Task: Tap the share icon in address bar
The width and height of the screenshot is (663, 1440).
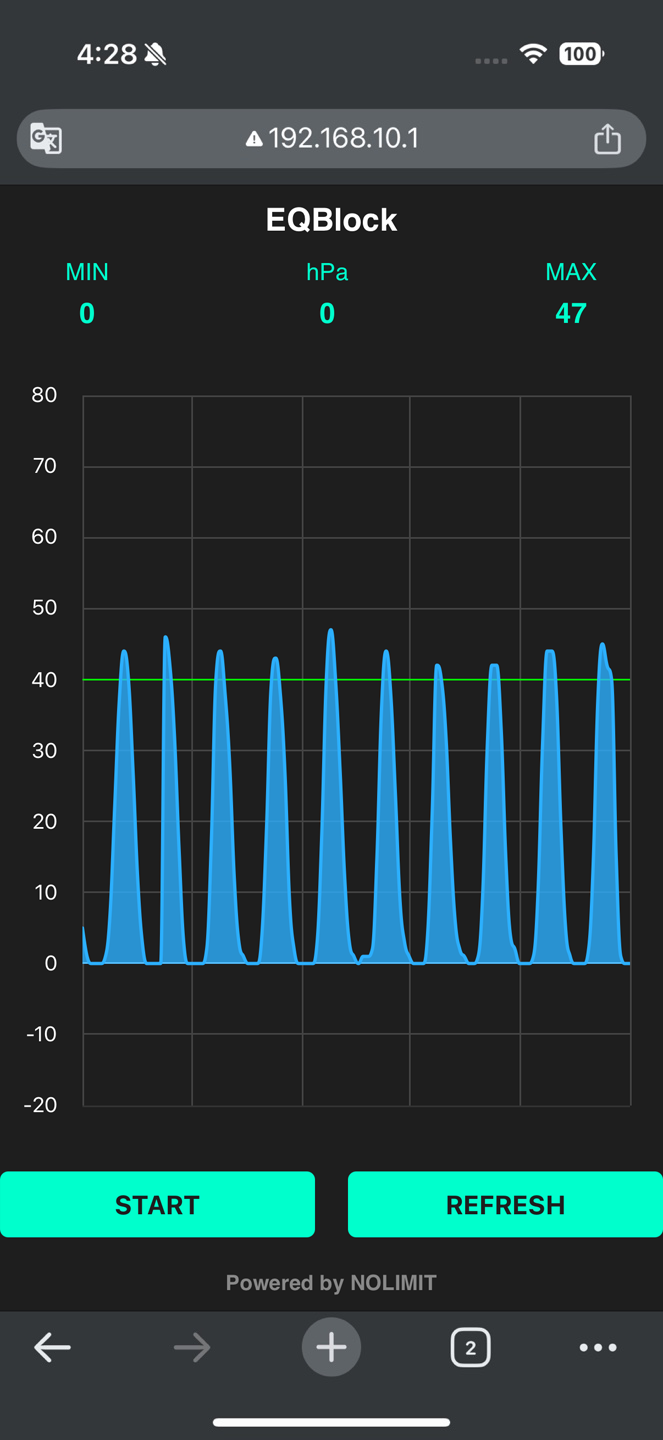Action: pyautogui.click(x=607, y=138)
